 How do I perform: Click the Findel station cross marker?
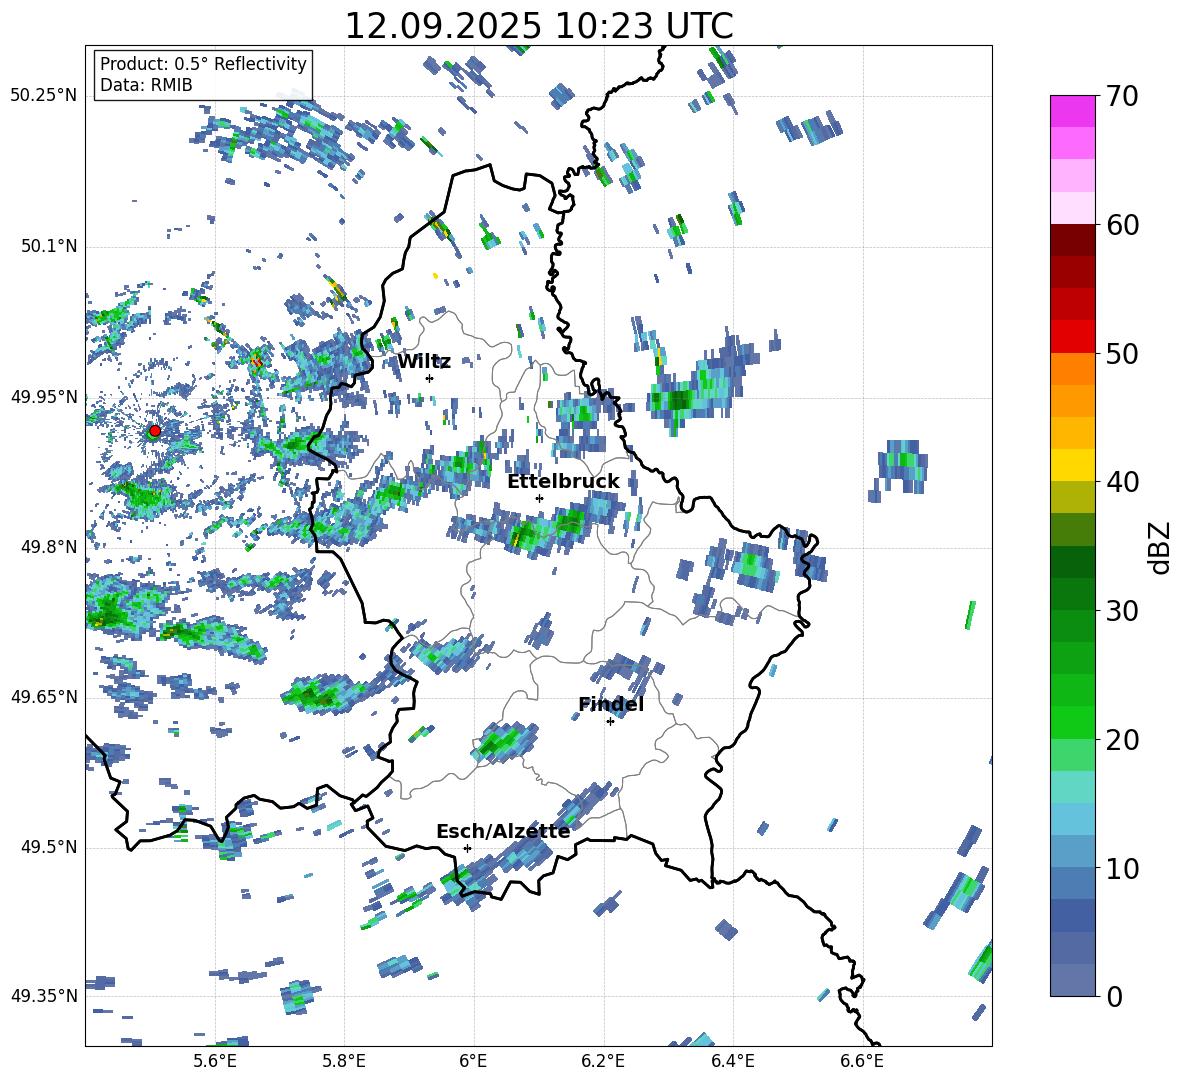click(x=610, y=722)
